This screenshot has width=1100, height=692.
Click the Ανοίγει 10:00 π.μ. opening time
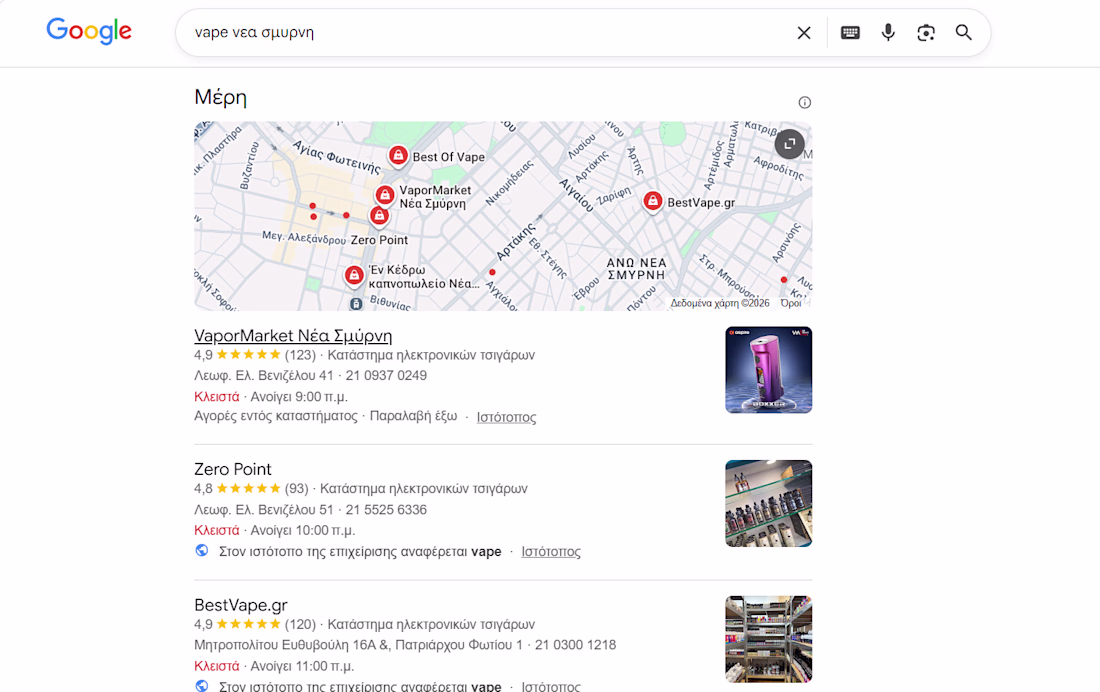(x=302, y=530)
